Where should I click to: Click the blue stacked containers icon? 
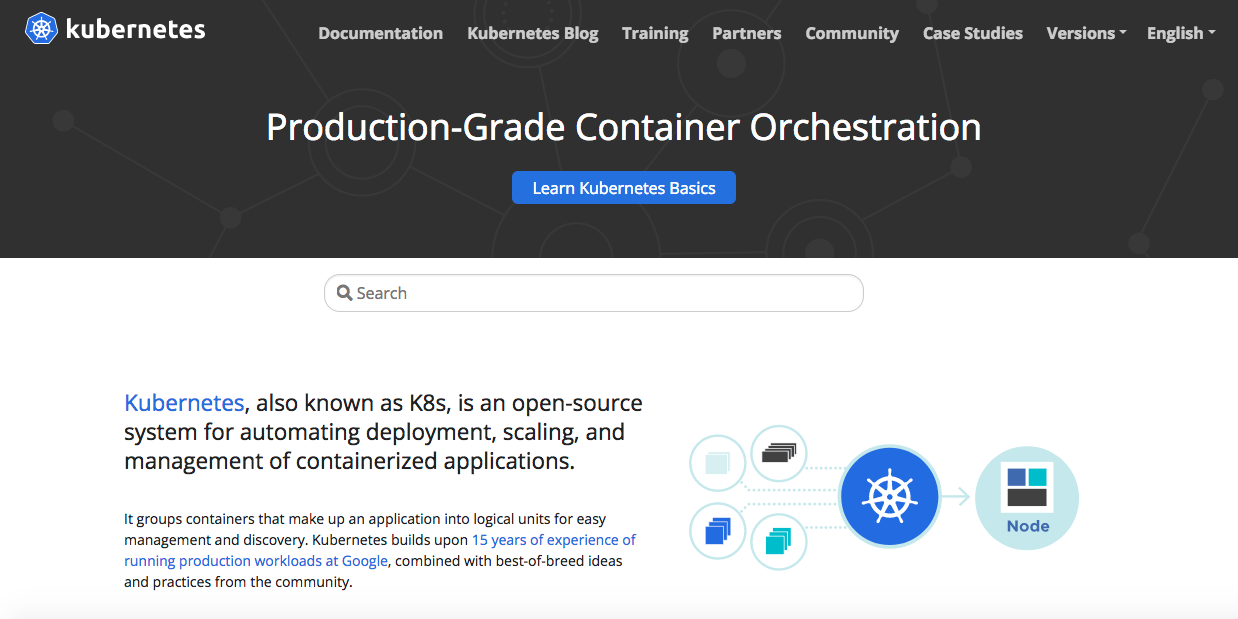point(718,531)
